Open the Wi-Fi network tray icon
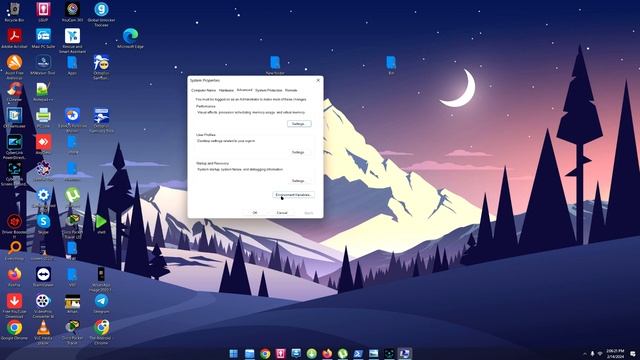Viewport: 640px width, 360px height. (600, 353)
